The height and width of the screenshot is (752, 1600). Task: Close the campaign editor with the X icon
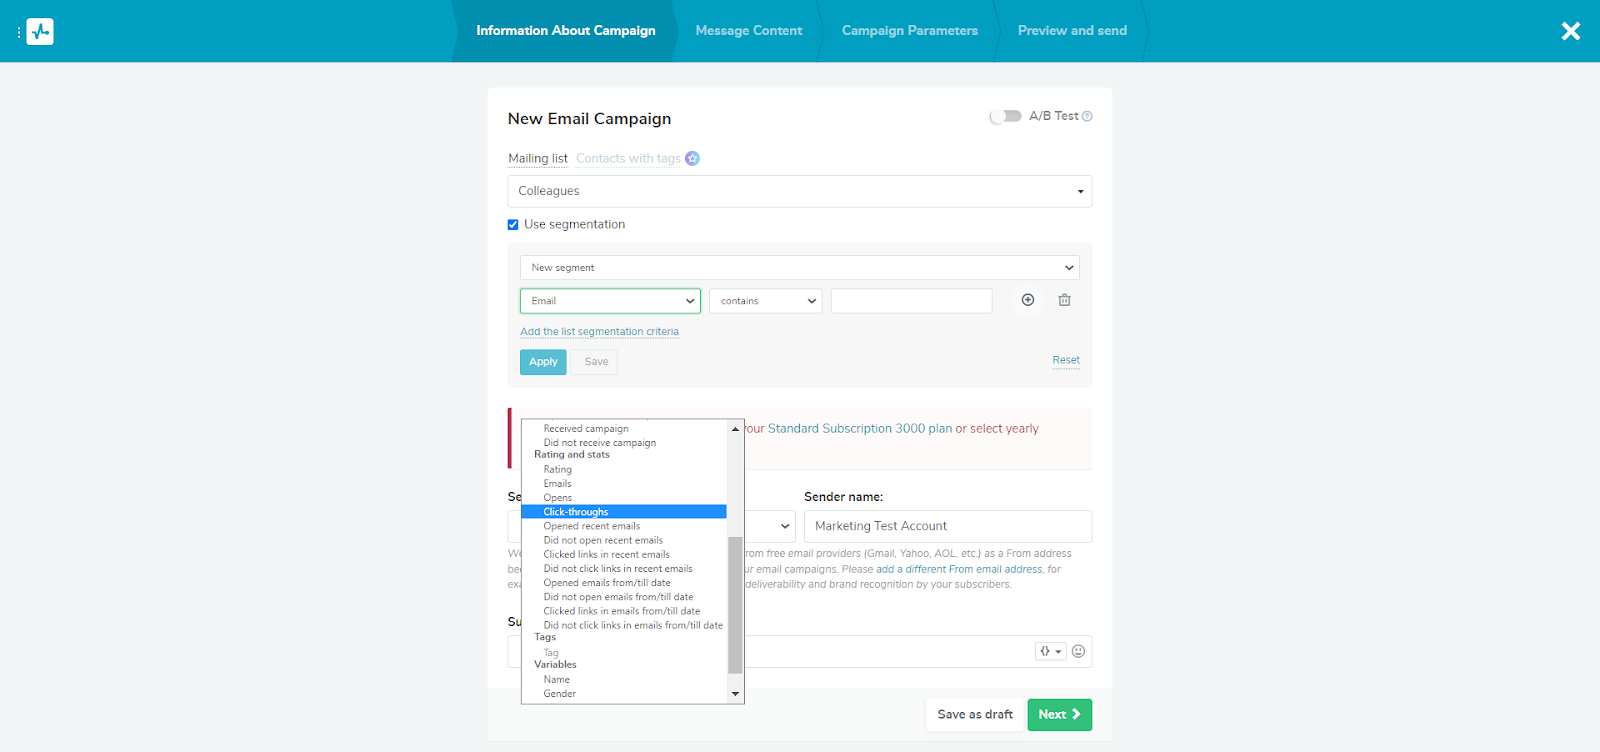[1570, 31]
